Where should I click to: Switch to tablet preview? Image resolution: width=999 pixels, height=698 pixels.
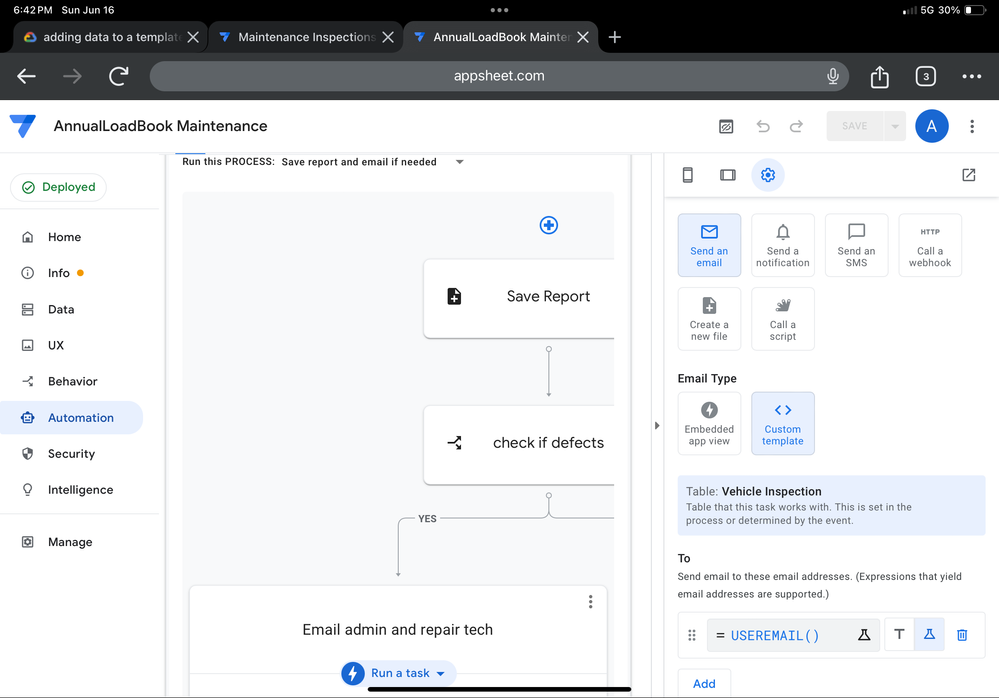(x=728, y=175)
